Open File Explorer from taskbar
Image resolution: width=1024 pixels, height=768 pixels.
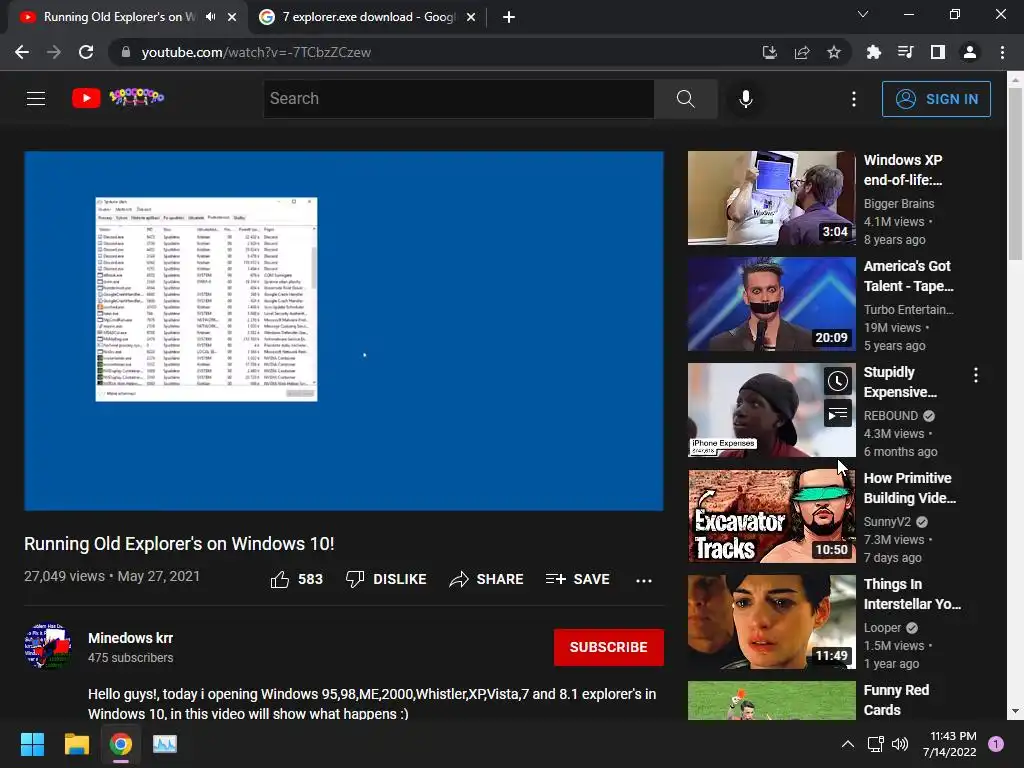pyautogui.click(x=76, y=744)
